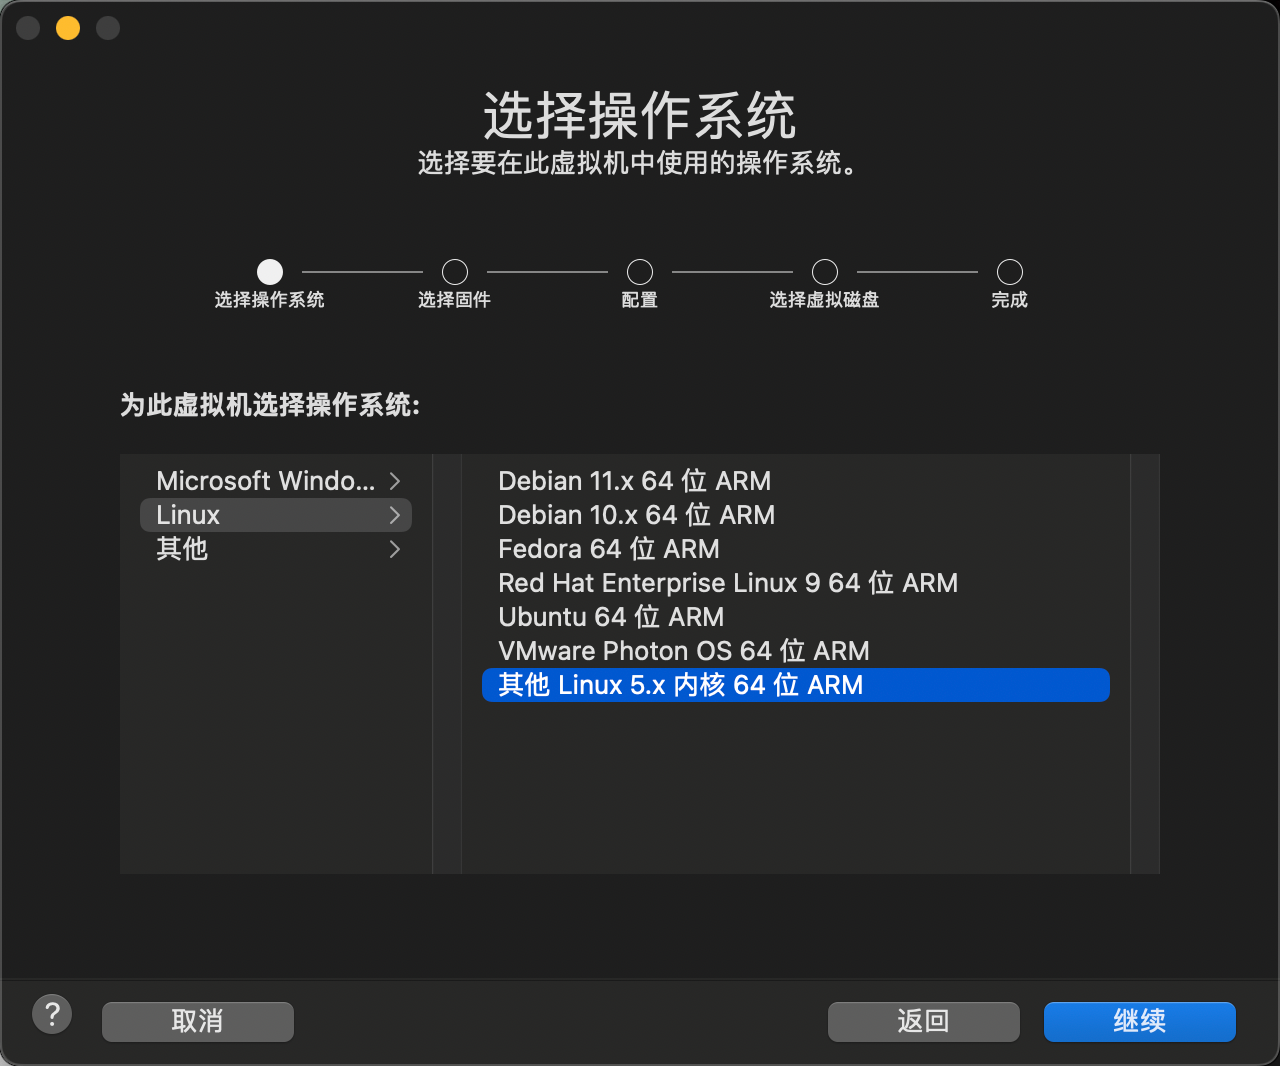Click the 配置 step indicator
The image size is (1280, 1066).
(x=639, y=270)
